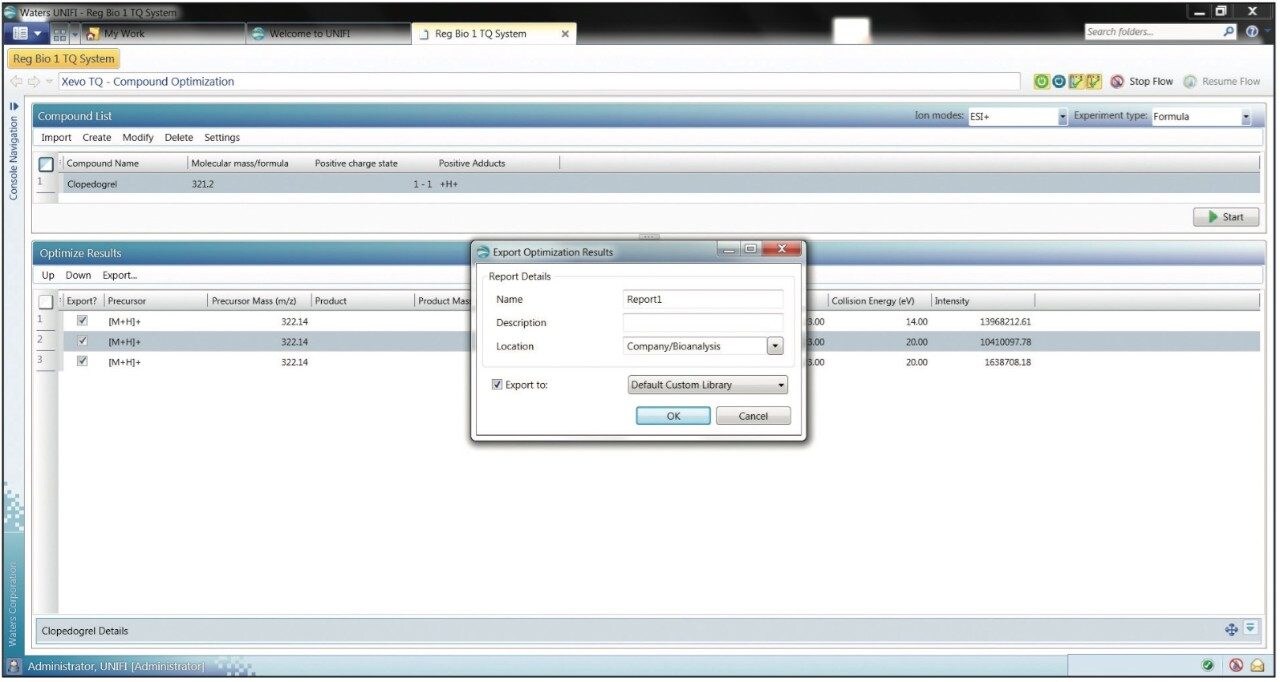Click Cancel in Export Optimization Results dialog
Viewport: 1280px width, 682px height.
753,416
